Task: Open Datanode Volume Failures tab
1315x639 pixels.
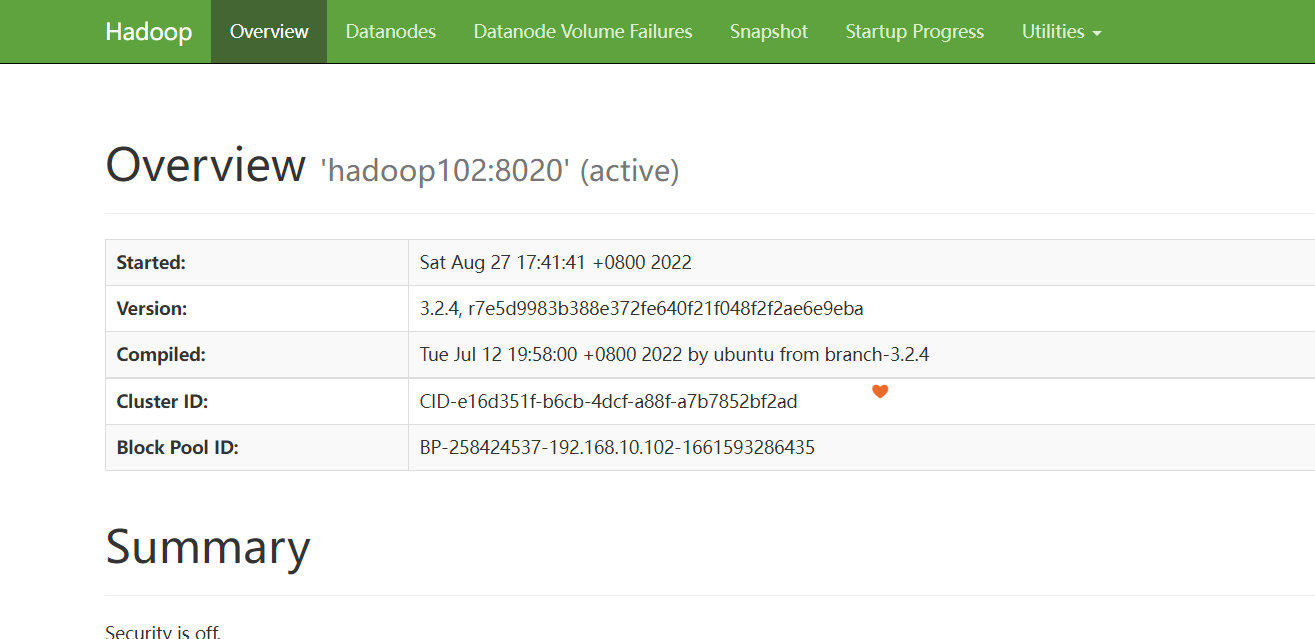Action: pyautogui.click(x=583, y=31)
